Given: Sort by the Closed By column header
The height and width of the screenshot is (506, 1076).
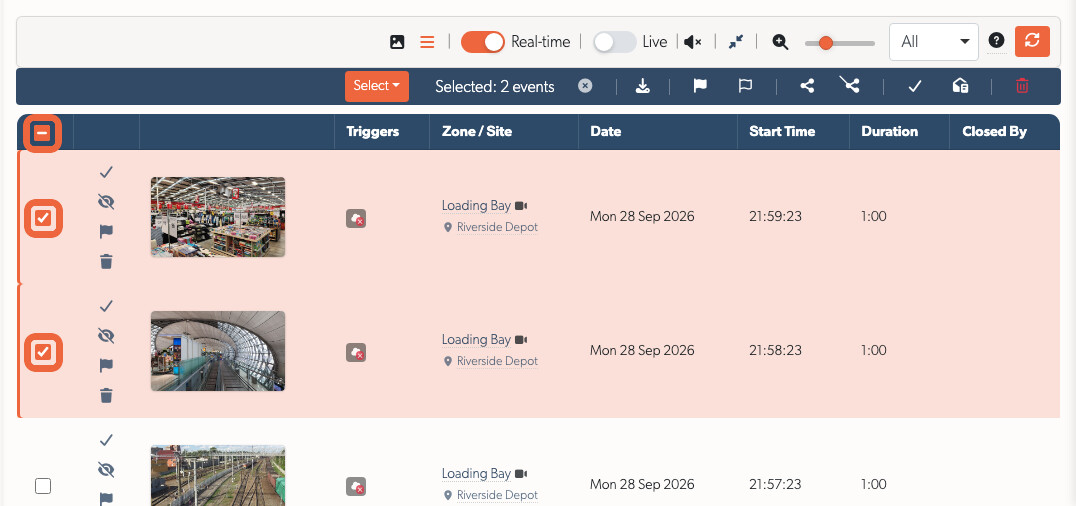Looking at the screenshot, I should [994, 132].
